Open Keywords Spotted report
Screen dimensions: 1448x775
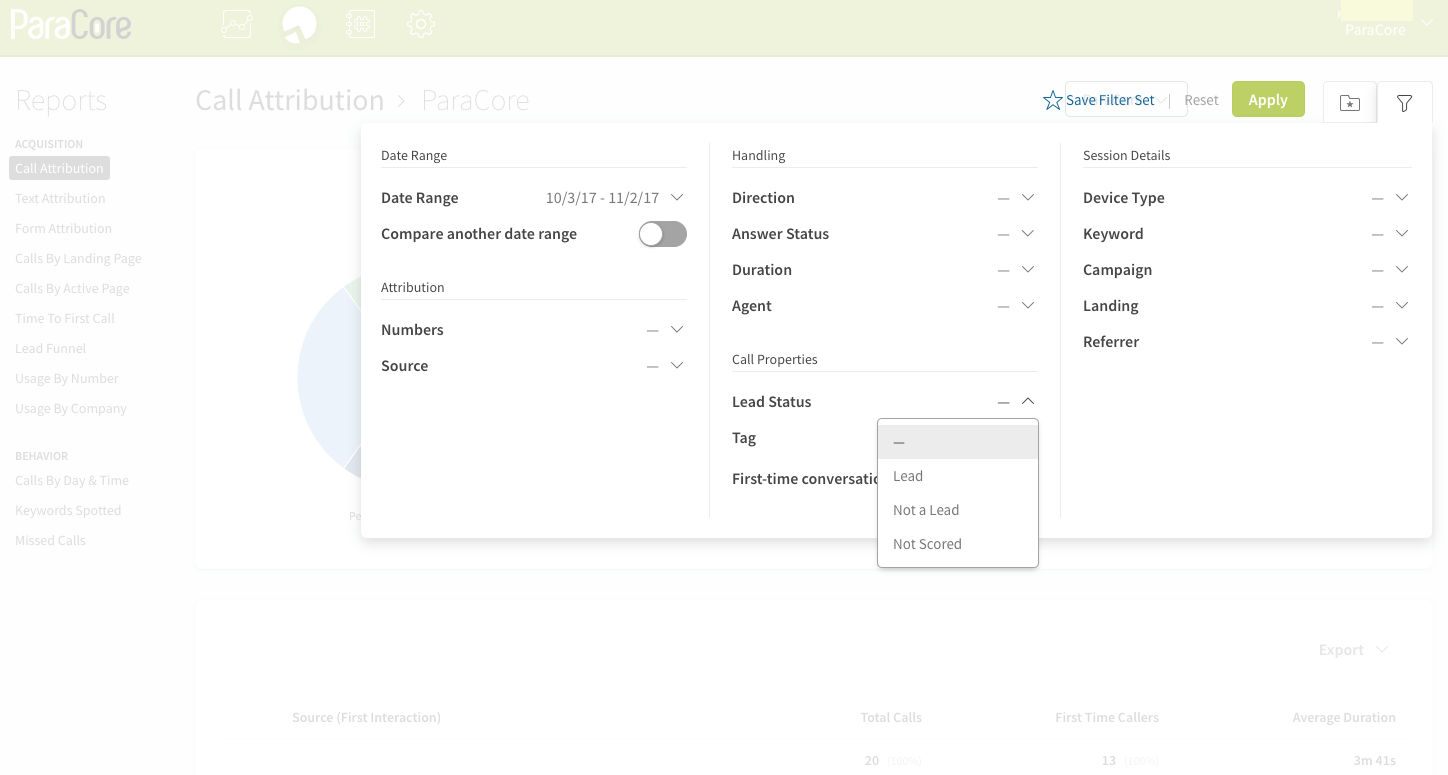pos(68,510)
